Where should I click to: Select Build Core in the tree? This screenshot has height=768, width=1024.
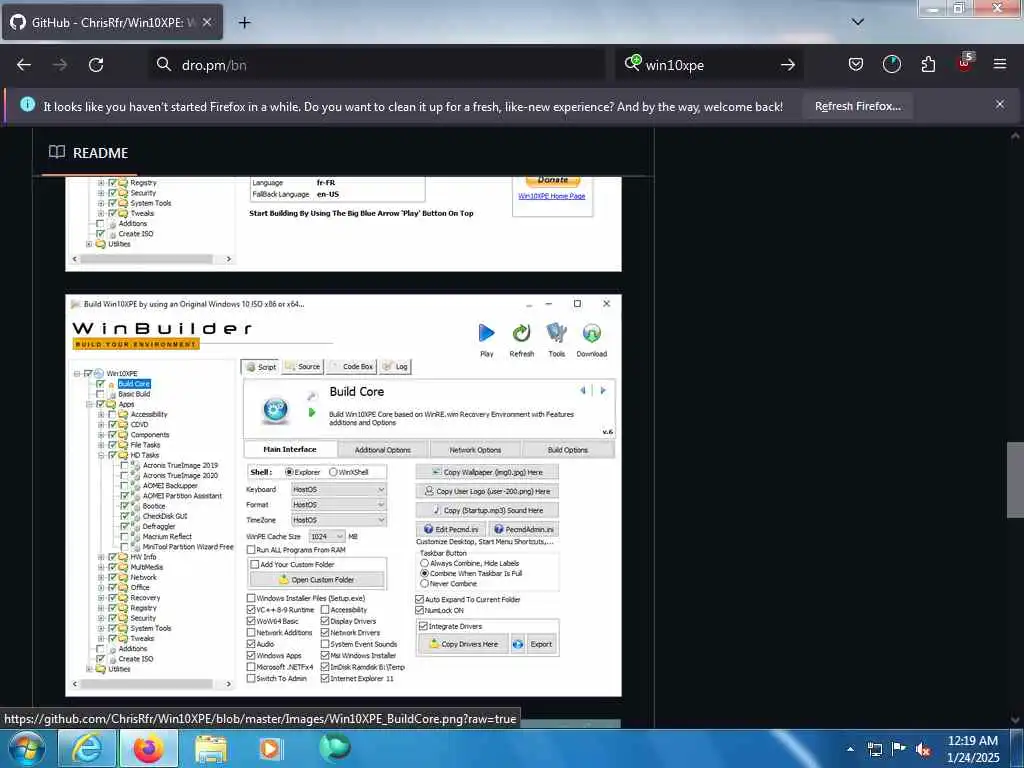(134, 384)
